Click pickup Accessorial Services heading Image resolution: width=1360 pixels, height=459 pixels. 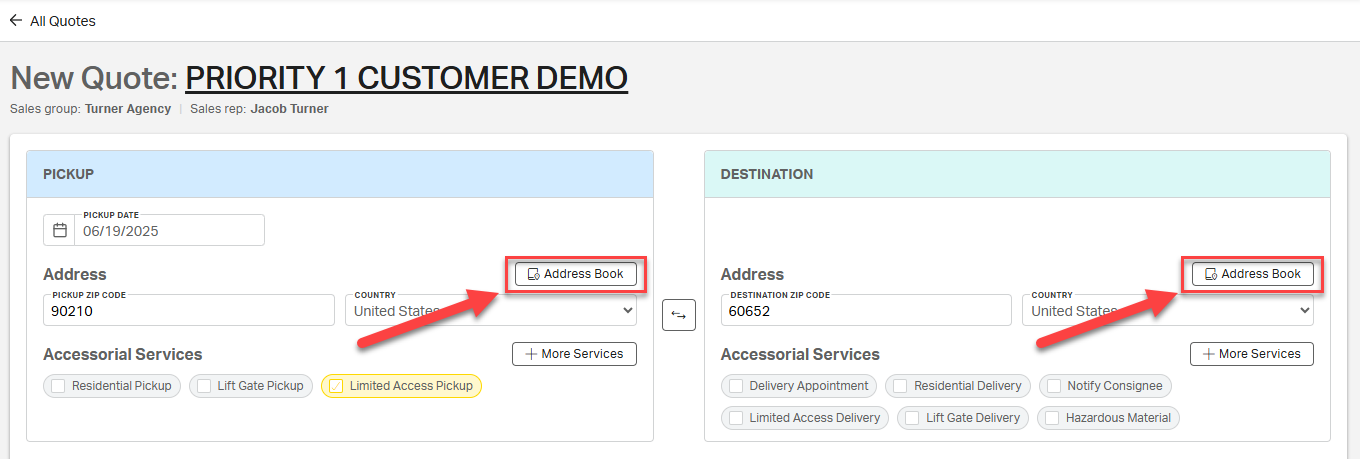[x=123, y=354]
